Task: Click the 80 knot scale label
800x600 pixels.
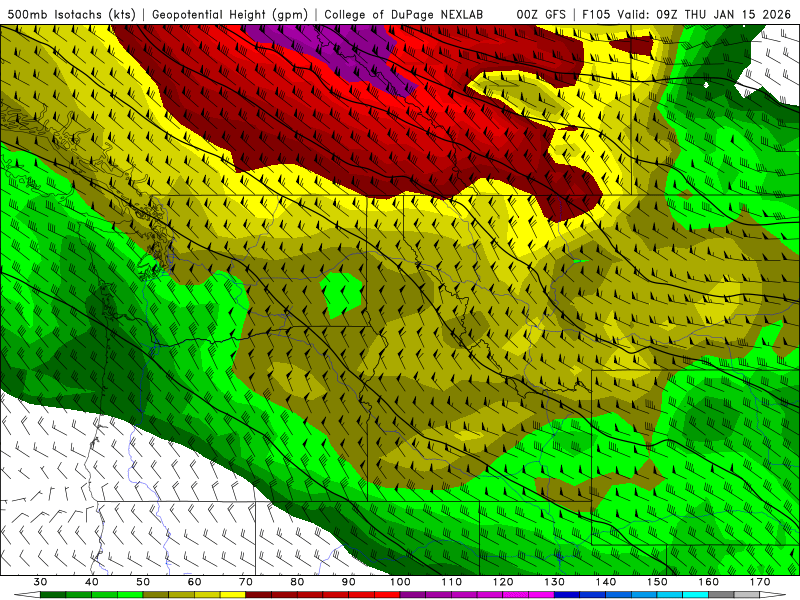Action: pos(297,582)
